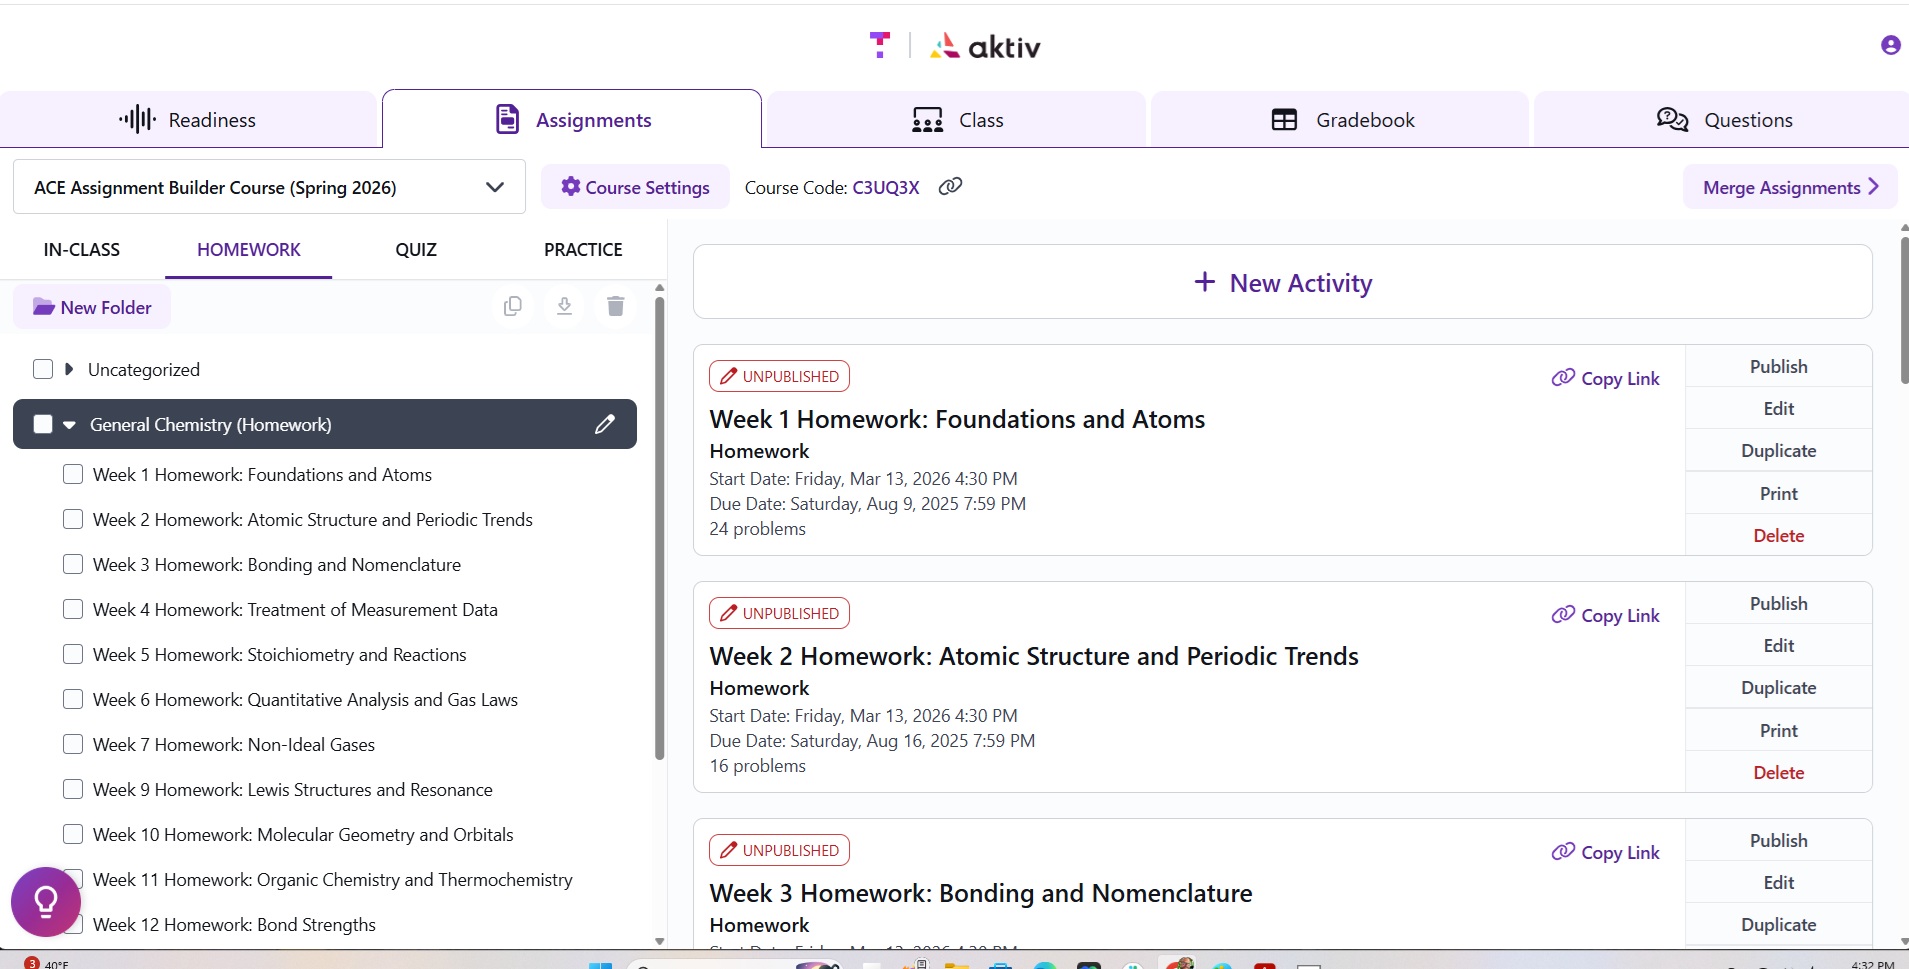1909x969 pixels.
Task: Create a New Activity
Action: coord(1283,283)
